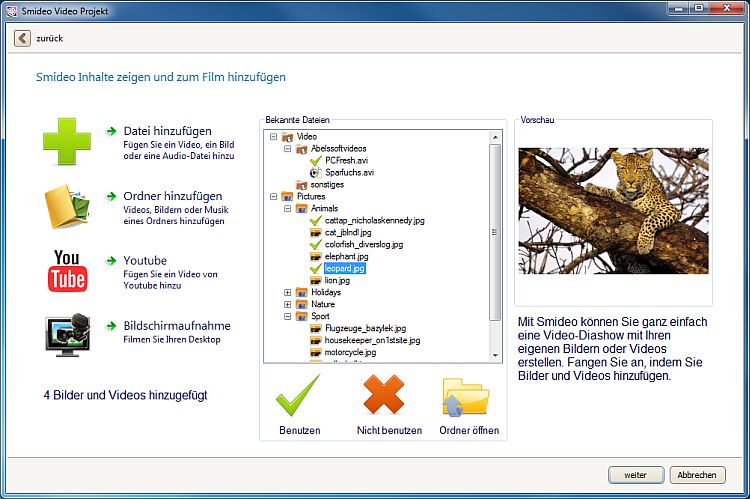The height and width of the screenshot is (499, 750).
Task: Click the green checkmark Benutzen icon
Action: (x=298, y=396)
